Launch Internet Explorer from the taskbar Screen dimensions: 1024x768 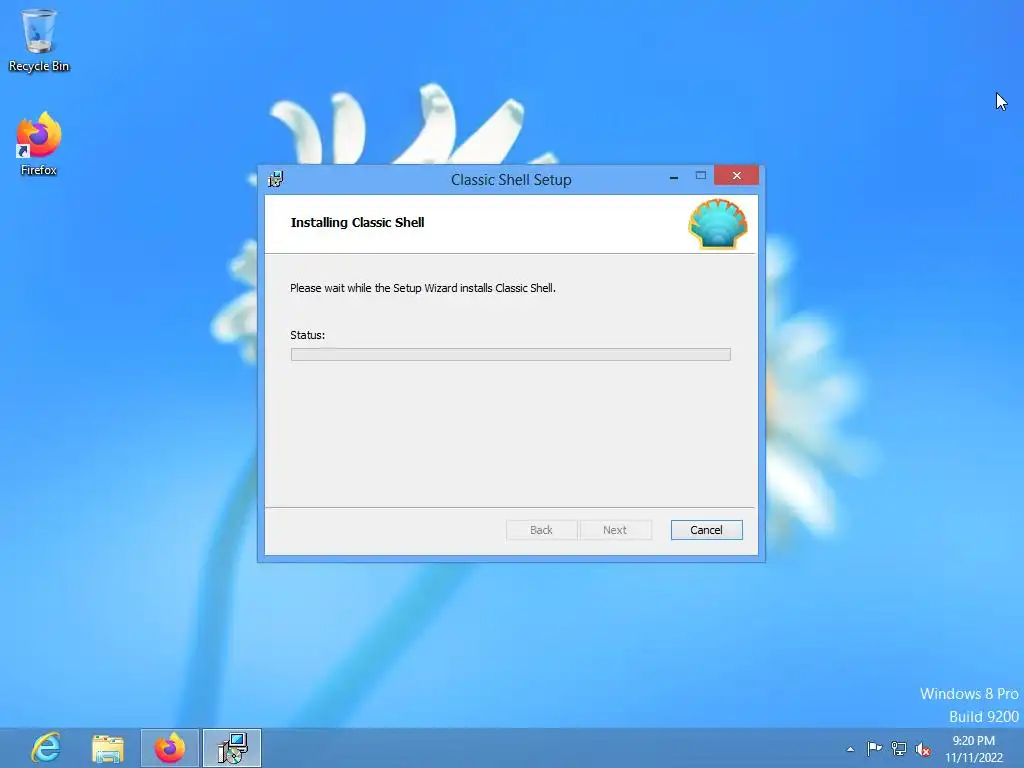tap(46, 748)
